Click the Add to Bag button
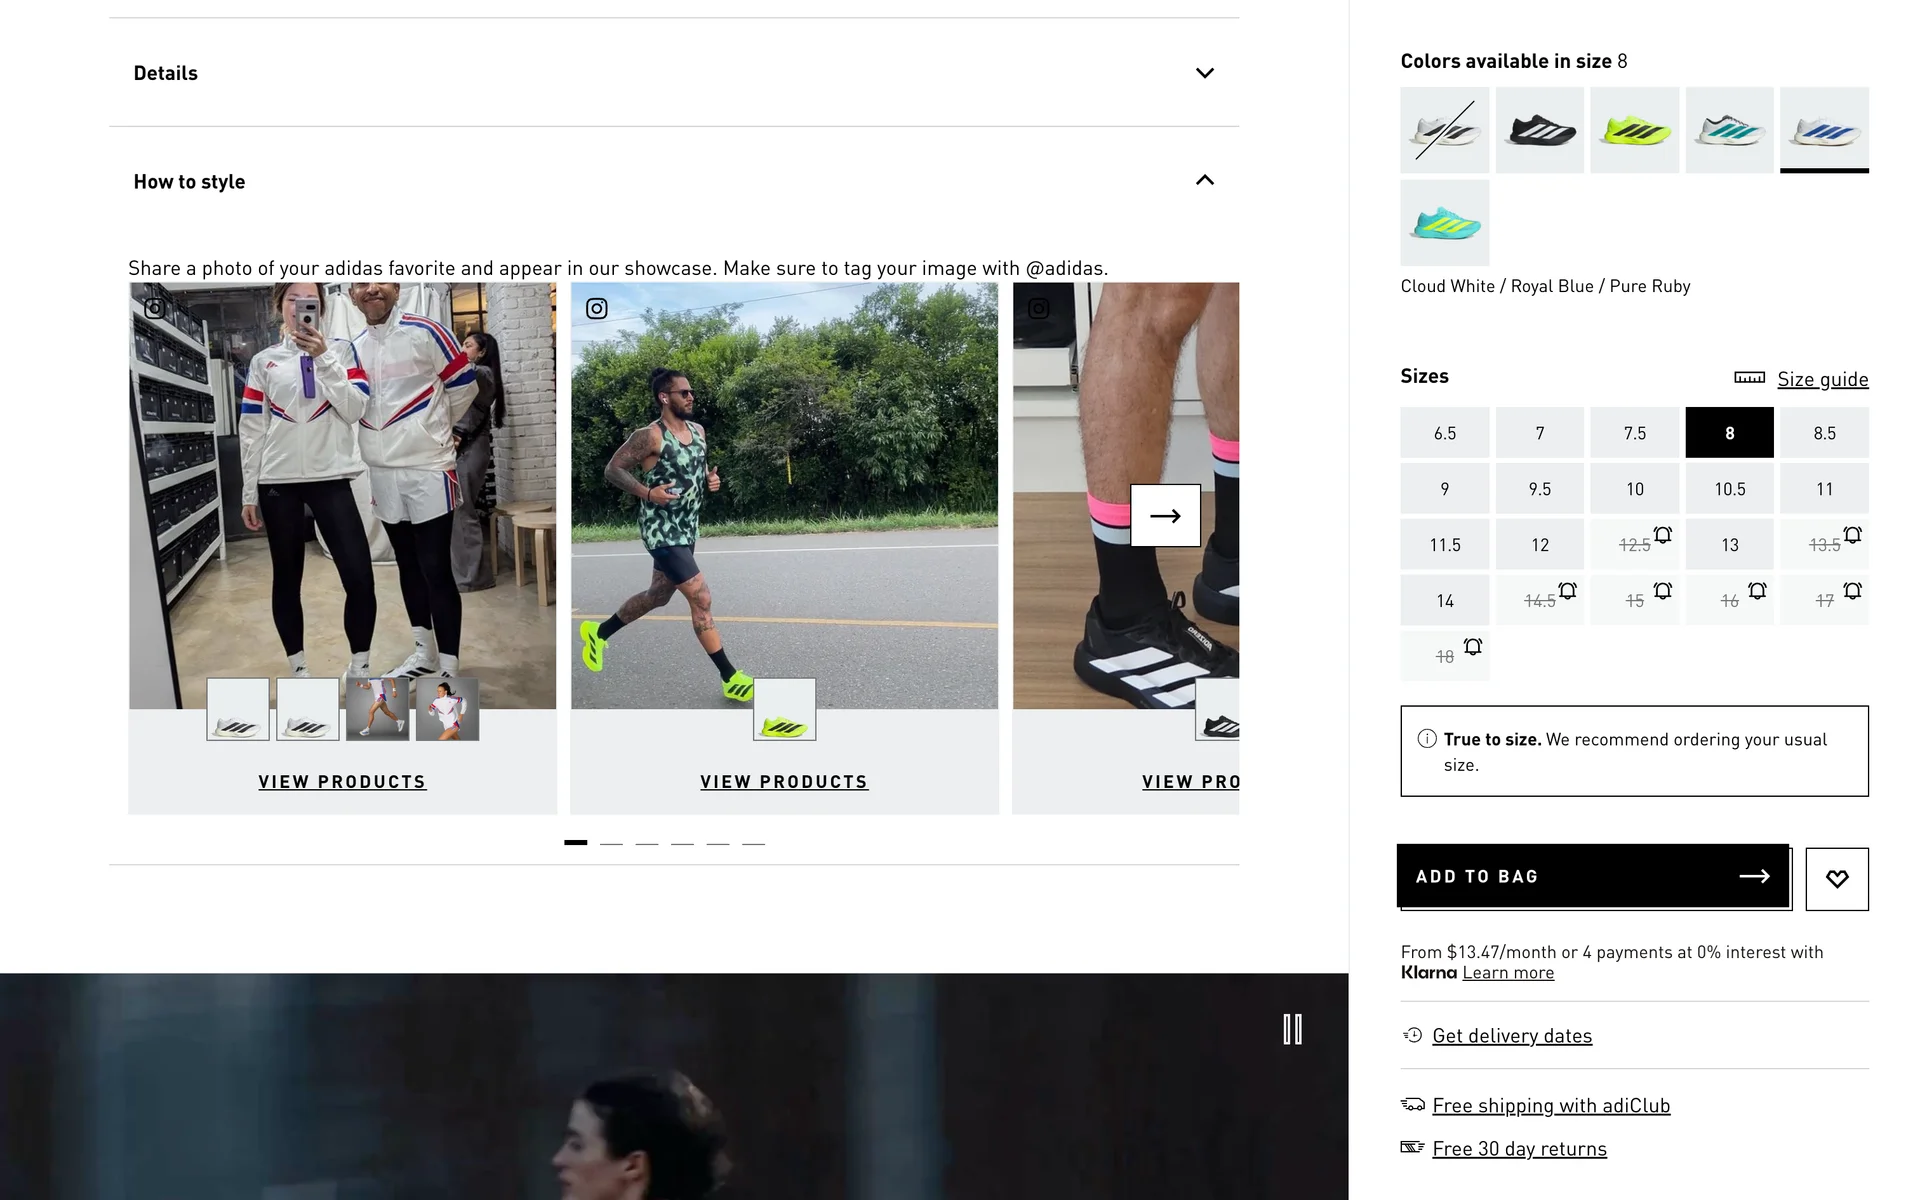 pos(1592,876)
